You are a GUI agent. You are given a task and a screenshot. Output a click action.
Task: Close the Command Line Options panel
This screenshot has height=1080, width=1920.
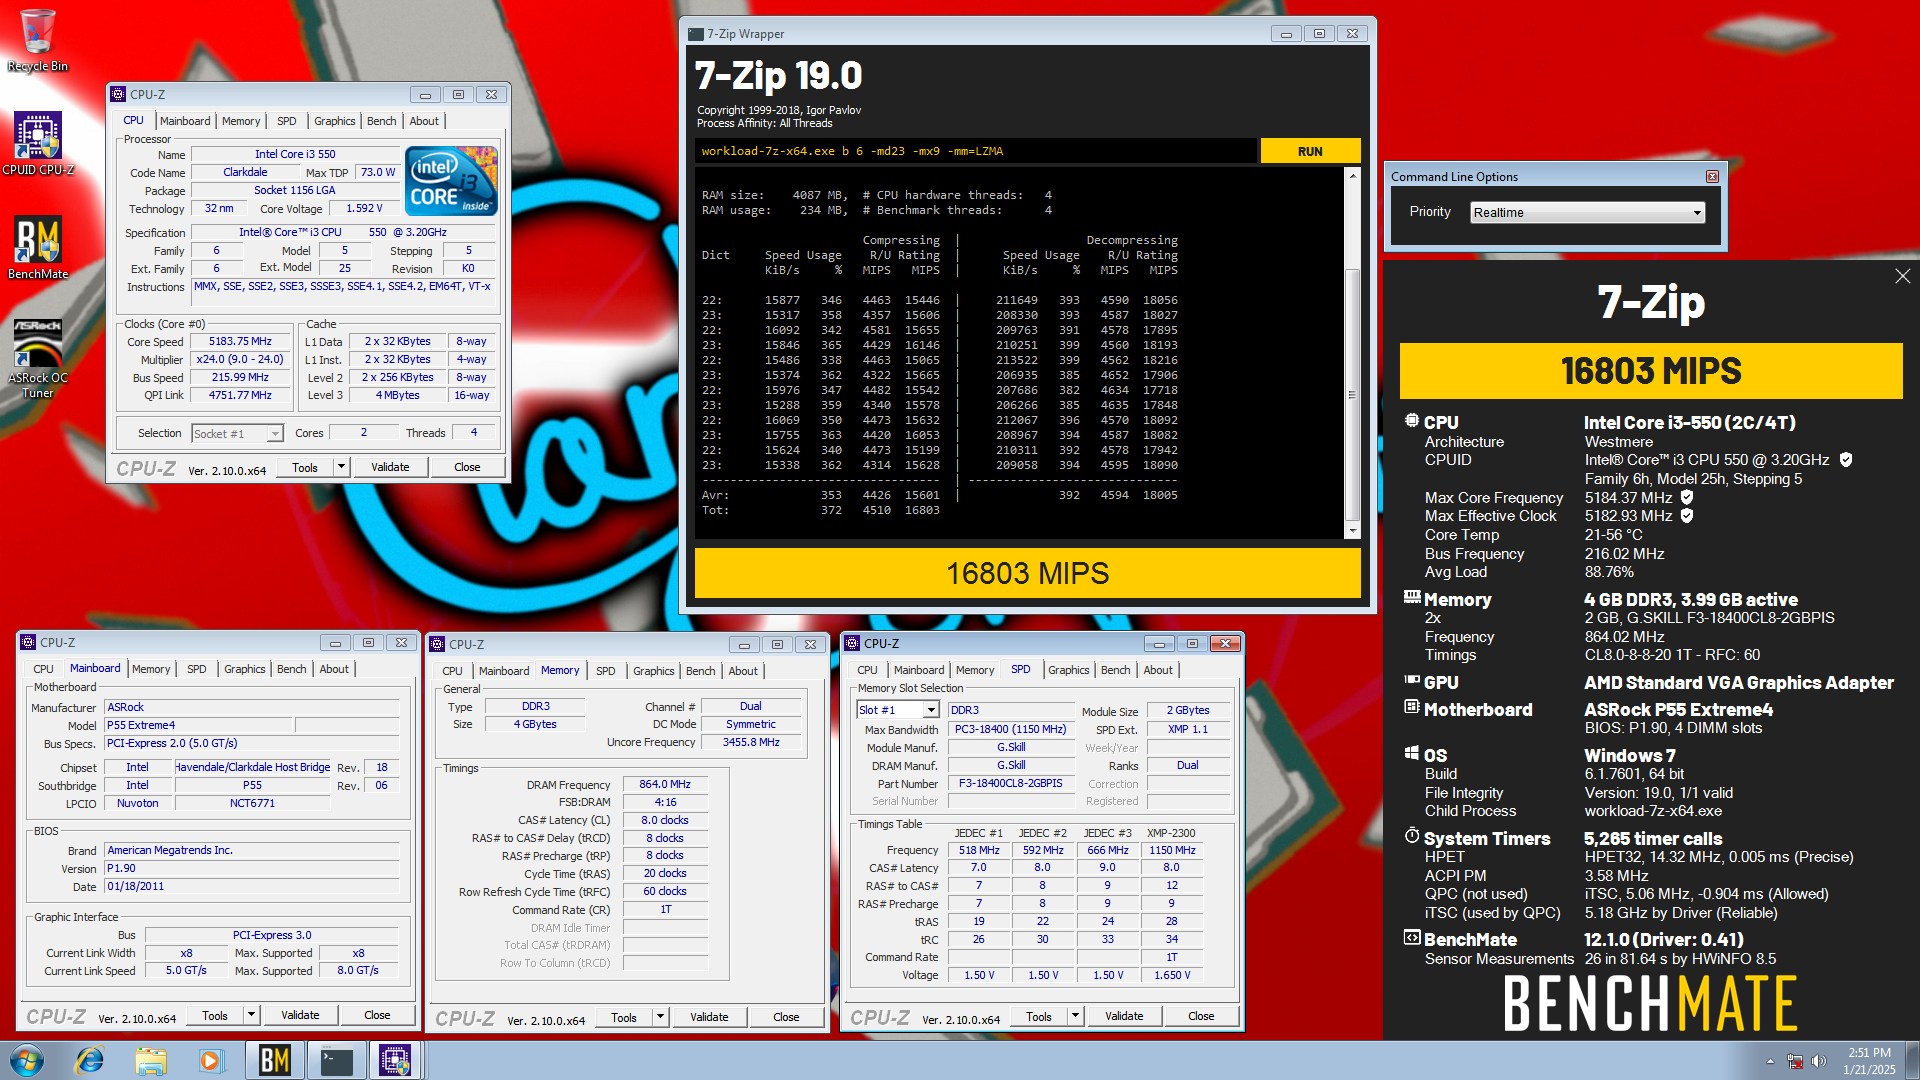[x=1712, y=176]
